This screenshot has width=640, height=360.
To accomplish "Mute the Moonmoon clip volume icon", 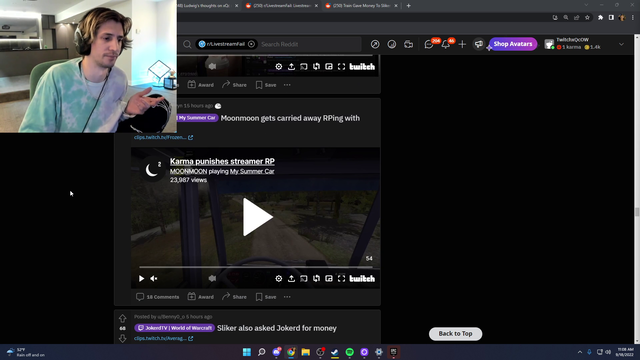I will click(154, 278).
